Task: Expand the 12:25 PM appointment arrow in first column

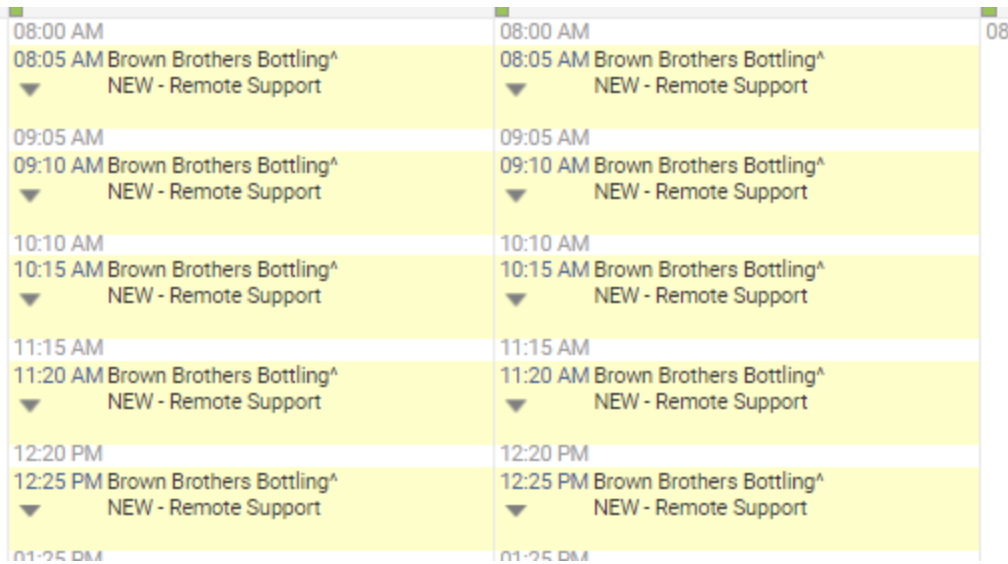Action: pos(30,511)
